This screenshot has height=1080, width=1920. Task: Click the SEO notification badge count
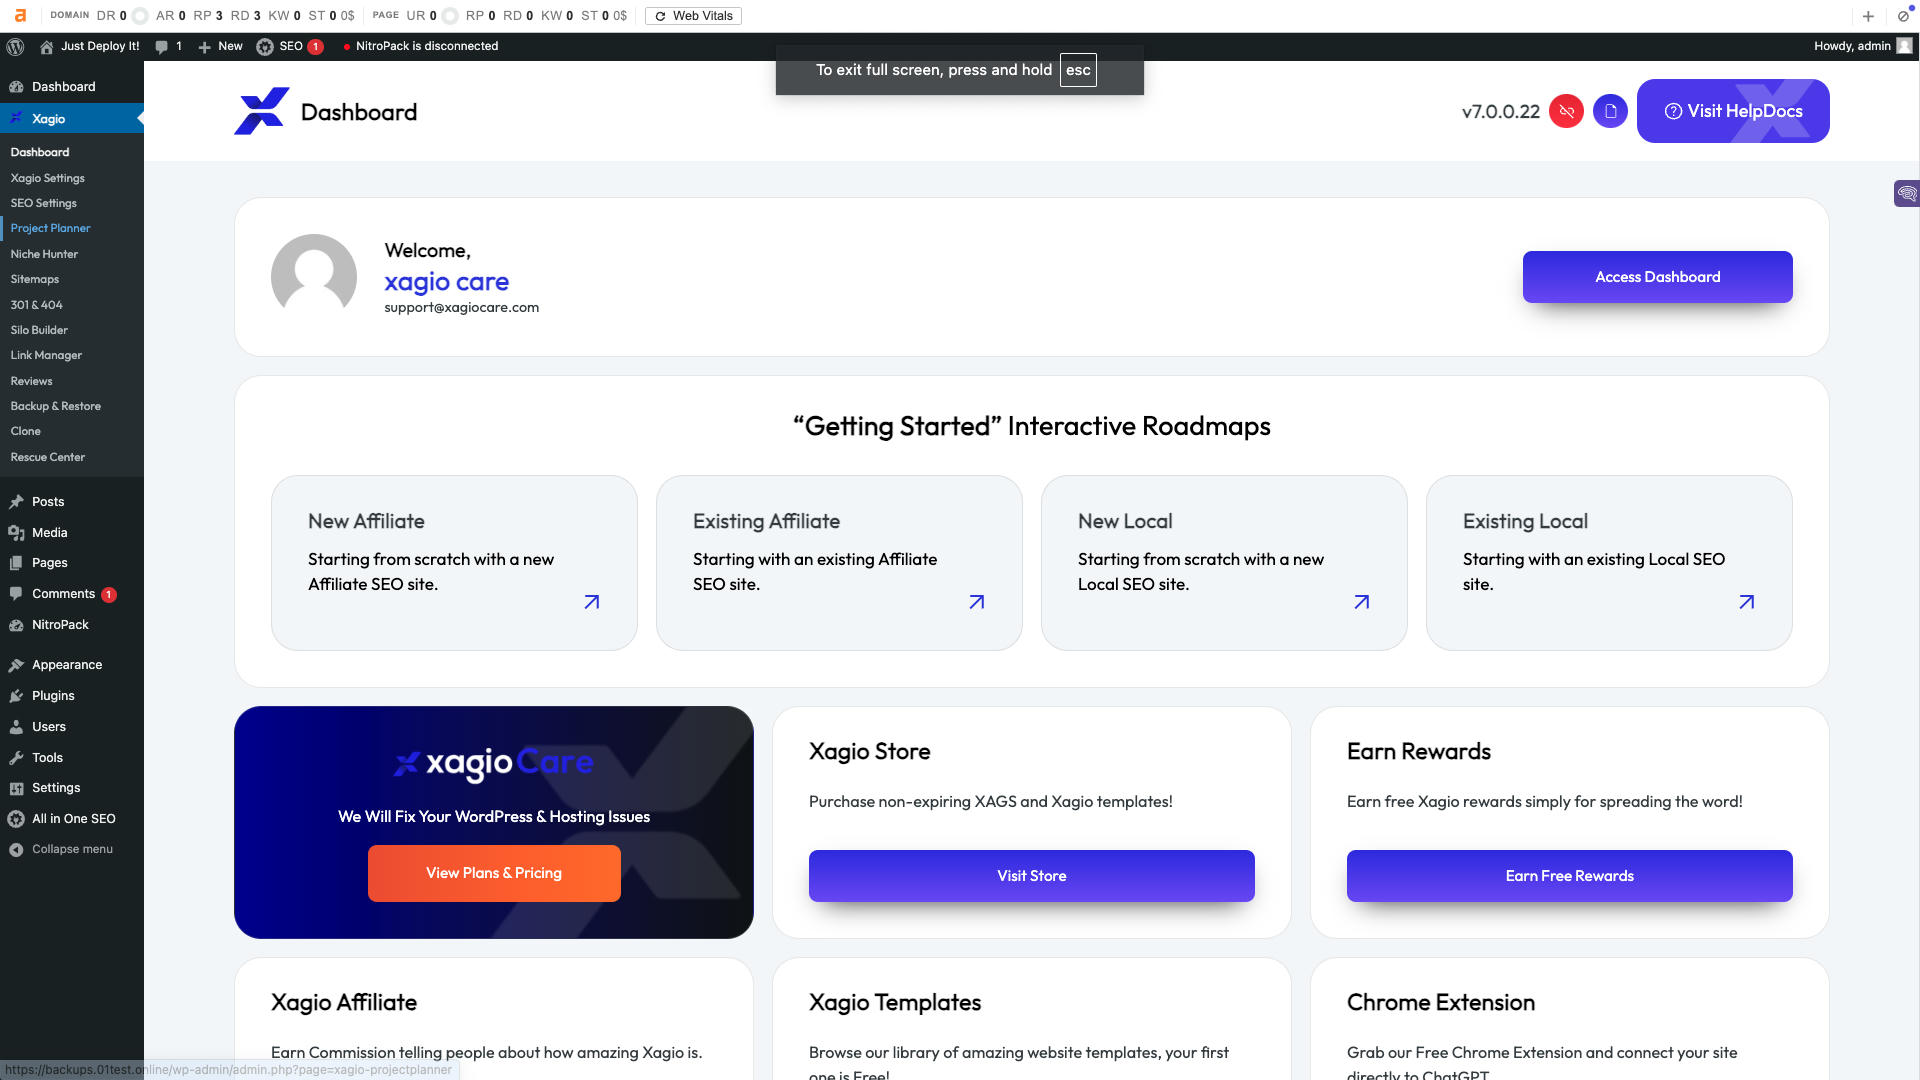[315, 46]
